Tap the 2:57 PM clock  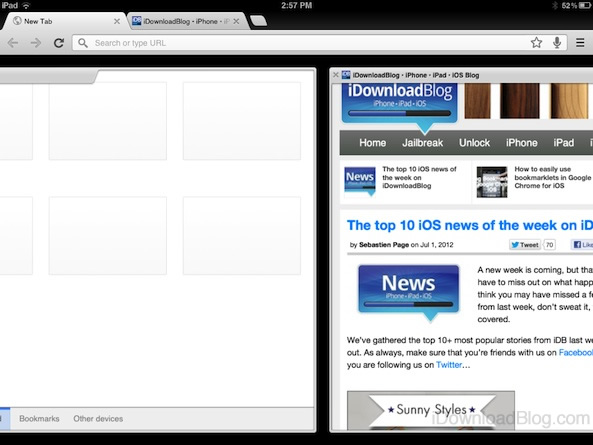point(296,5)
